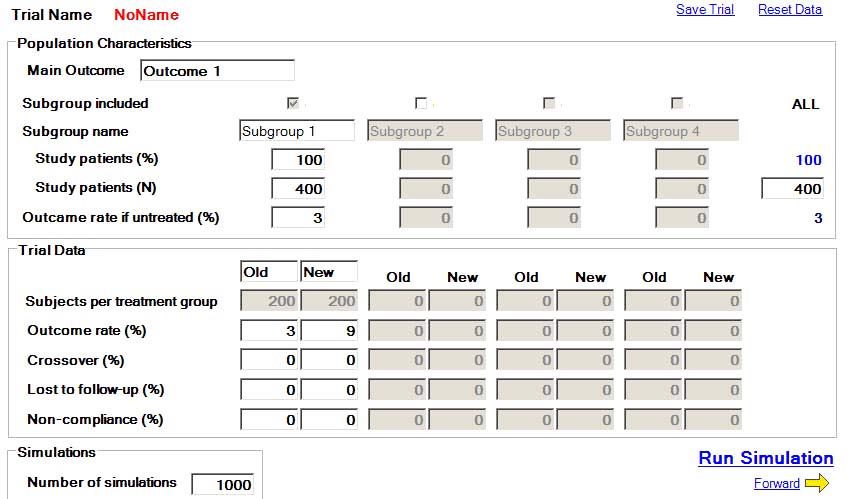Screen dimensions: 848x499
Task: Click the Save Trial link
Action: click(x=704, y=10)
